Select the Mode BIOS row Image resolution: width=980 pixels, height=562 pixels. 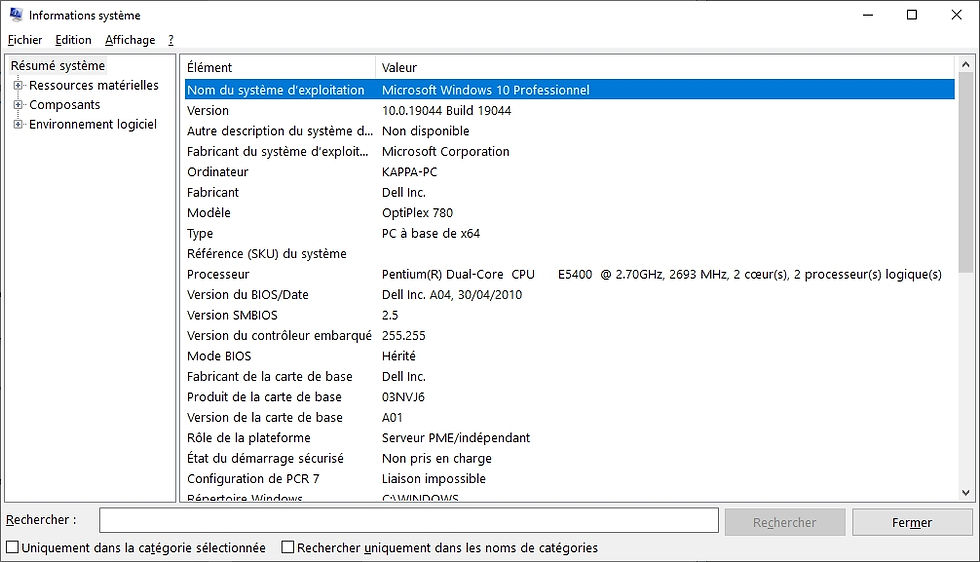coord(569,356)
